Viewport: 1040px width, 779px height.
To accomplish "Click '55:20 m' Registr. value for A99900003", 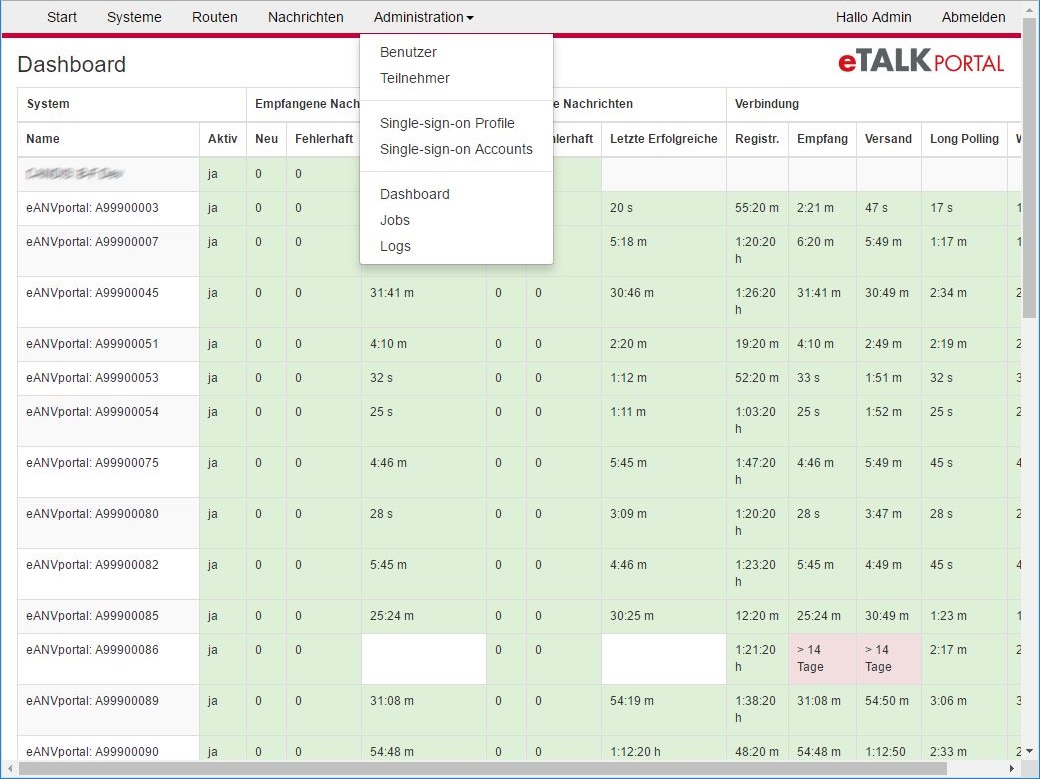I will coord(757,208).
